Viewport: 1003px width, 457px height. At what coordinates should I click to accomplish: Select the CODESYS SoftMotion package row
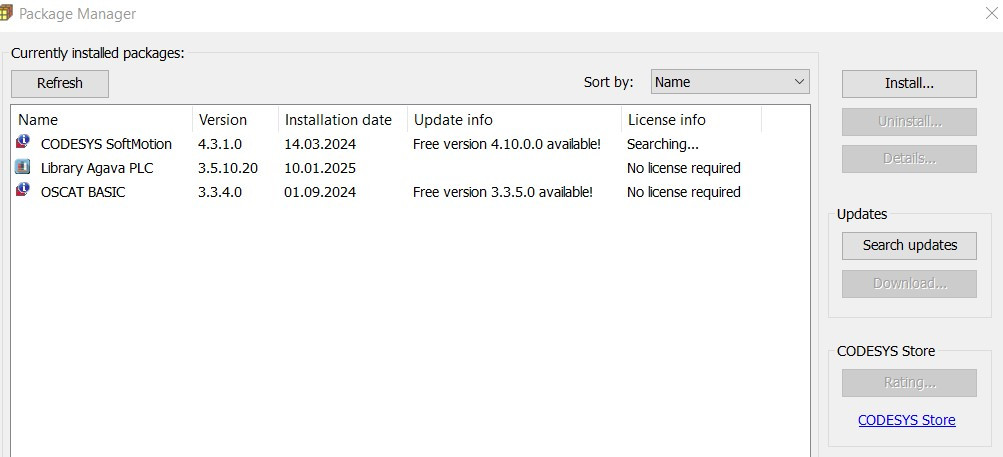point(106,144)
